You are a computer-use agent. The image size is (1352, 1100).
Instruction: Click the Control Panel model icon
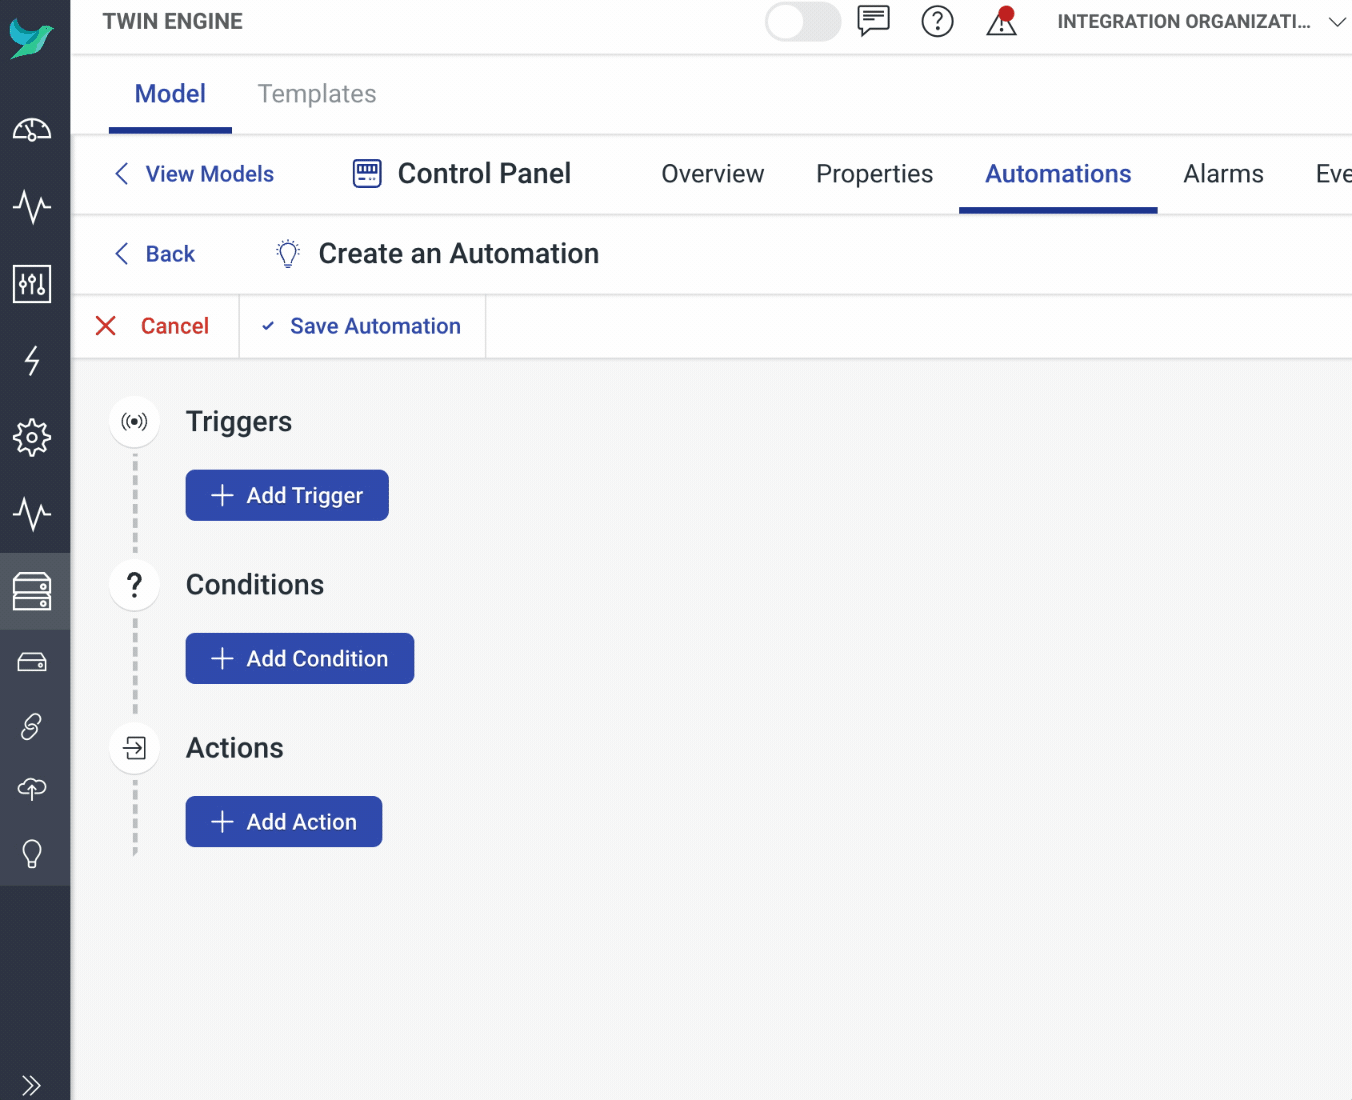pyautogui.click(x=367, y=174)
